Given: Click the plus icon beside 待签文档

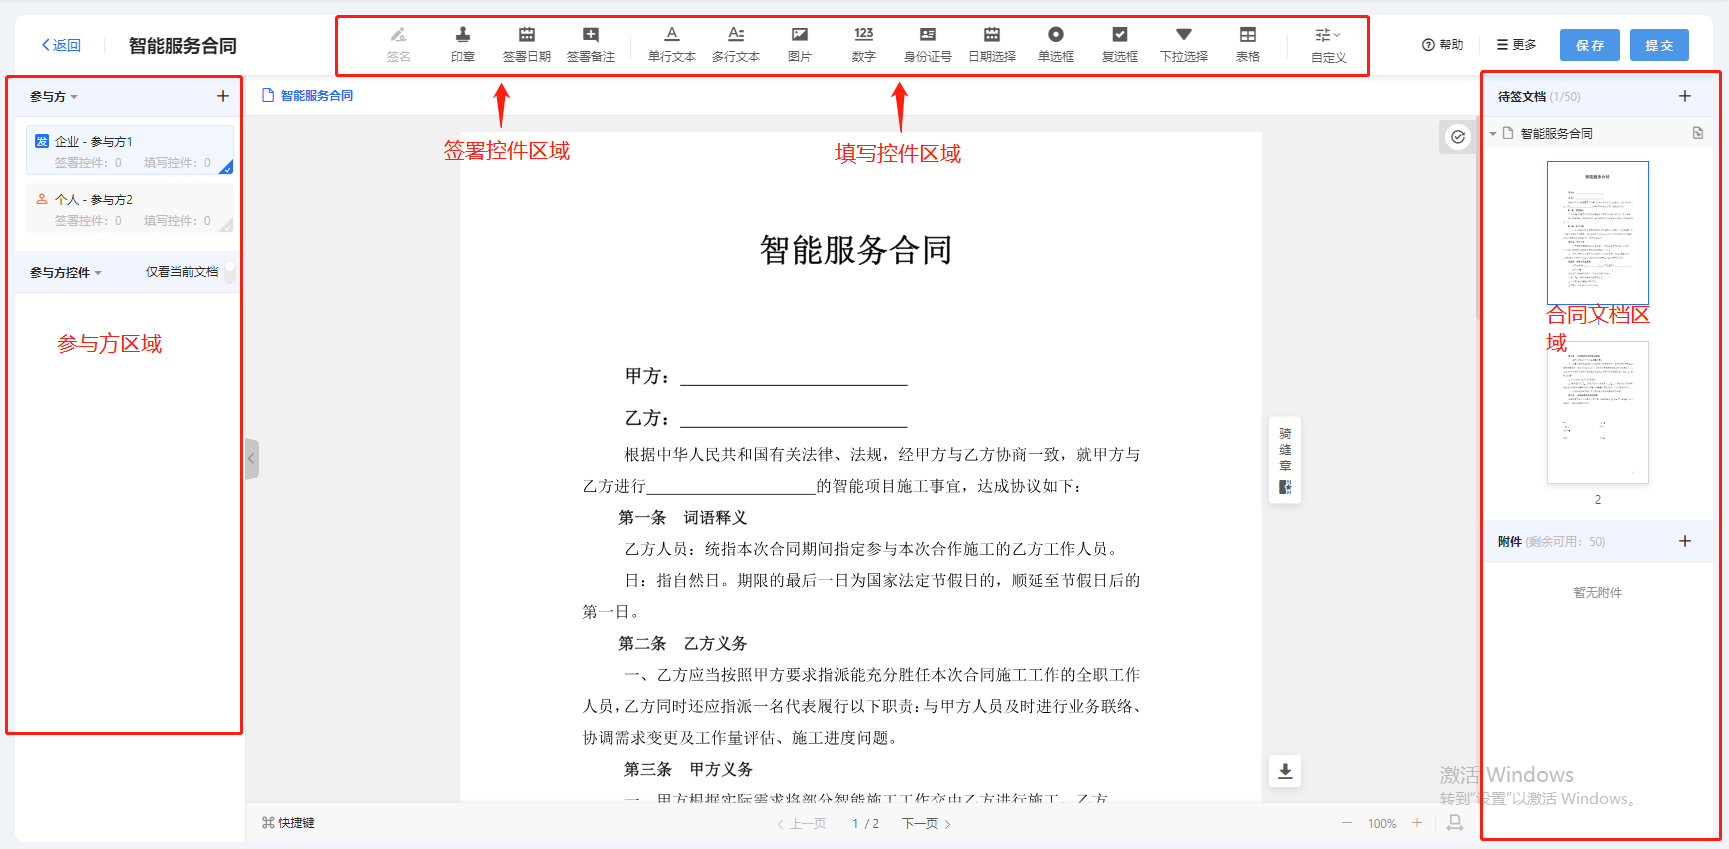Looking at the screenshot, I should [1685, 96].
